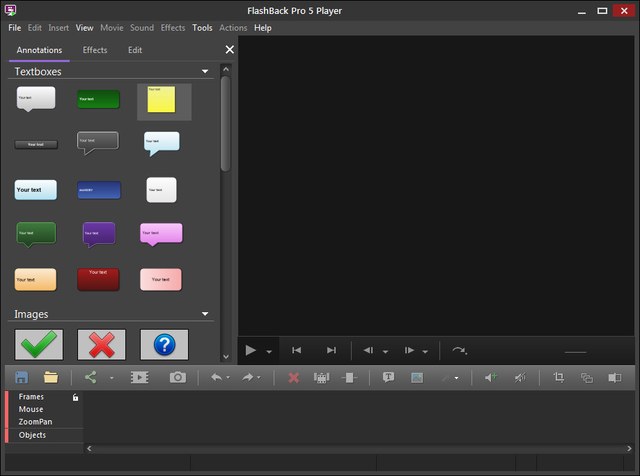Choose the green checkmark image
Screen dimensions: 640x476
coord(39,344)
